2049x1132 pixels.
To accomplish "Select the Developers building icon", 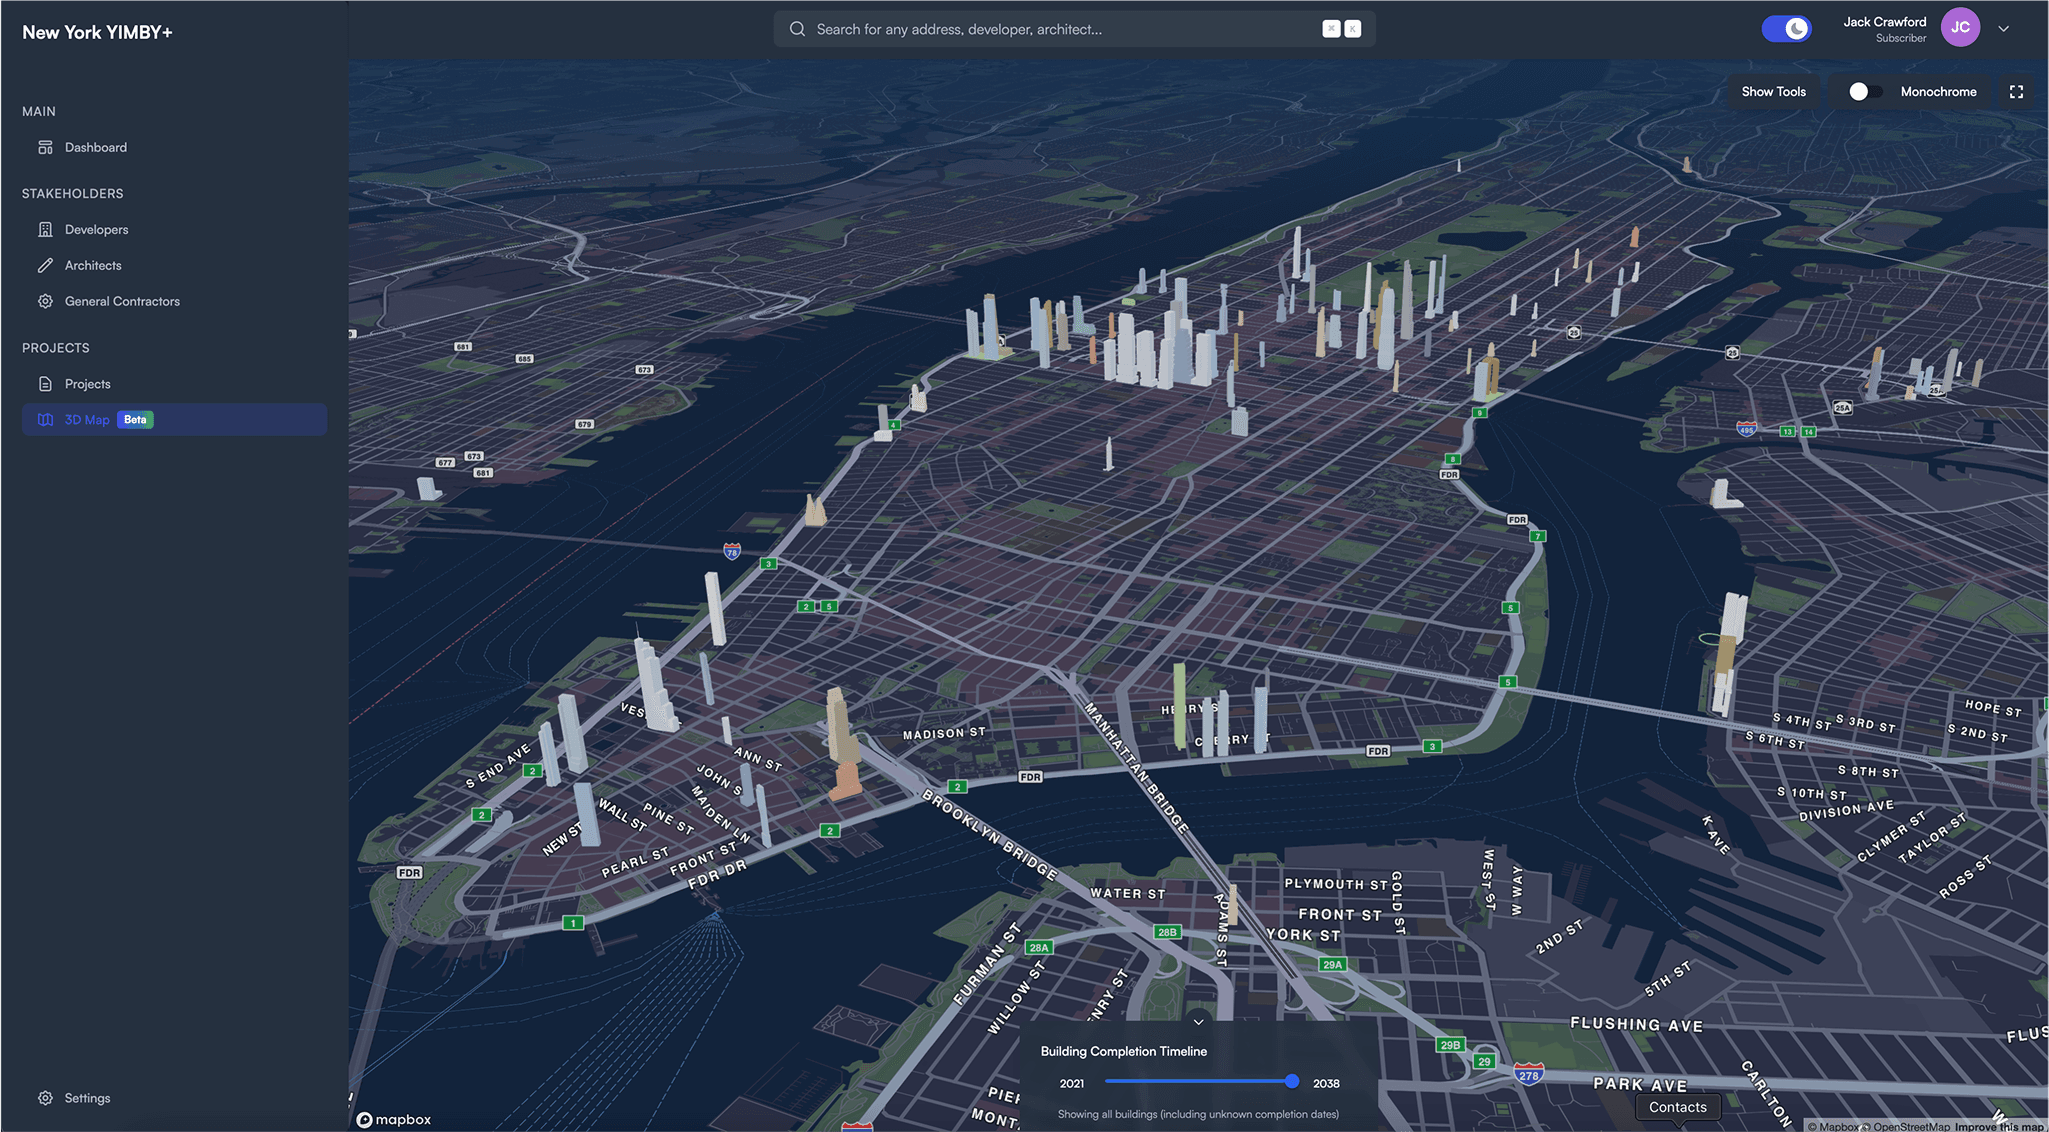I will coord(45,229).
